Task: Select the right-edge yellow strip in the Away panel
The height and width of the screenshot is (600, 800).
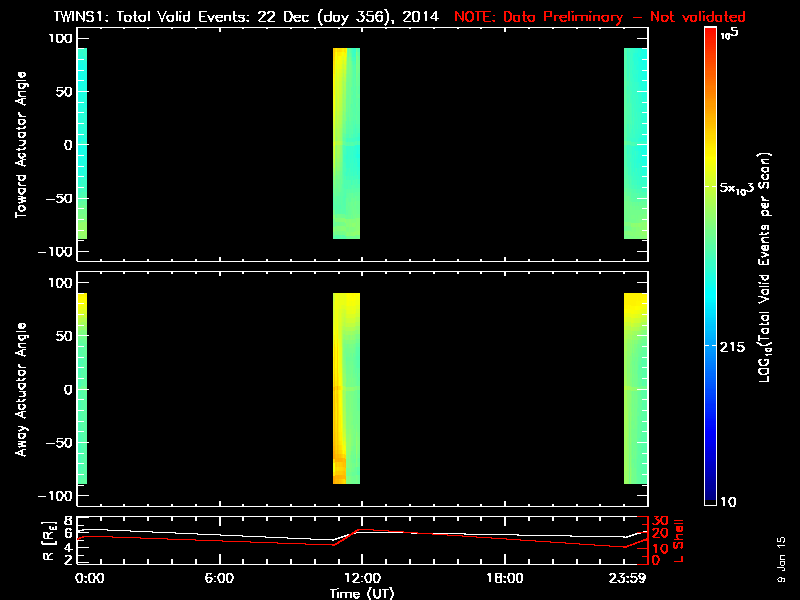Action: (x=636, y=388)
